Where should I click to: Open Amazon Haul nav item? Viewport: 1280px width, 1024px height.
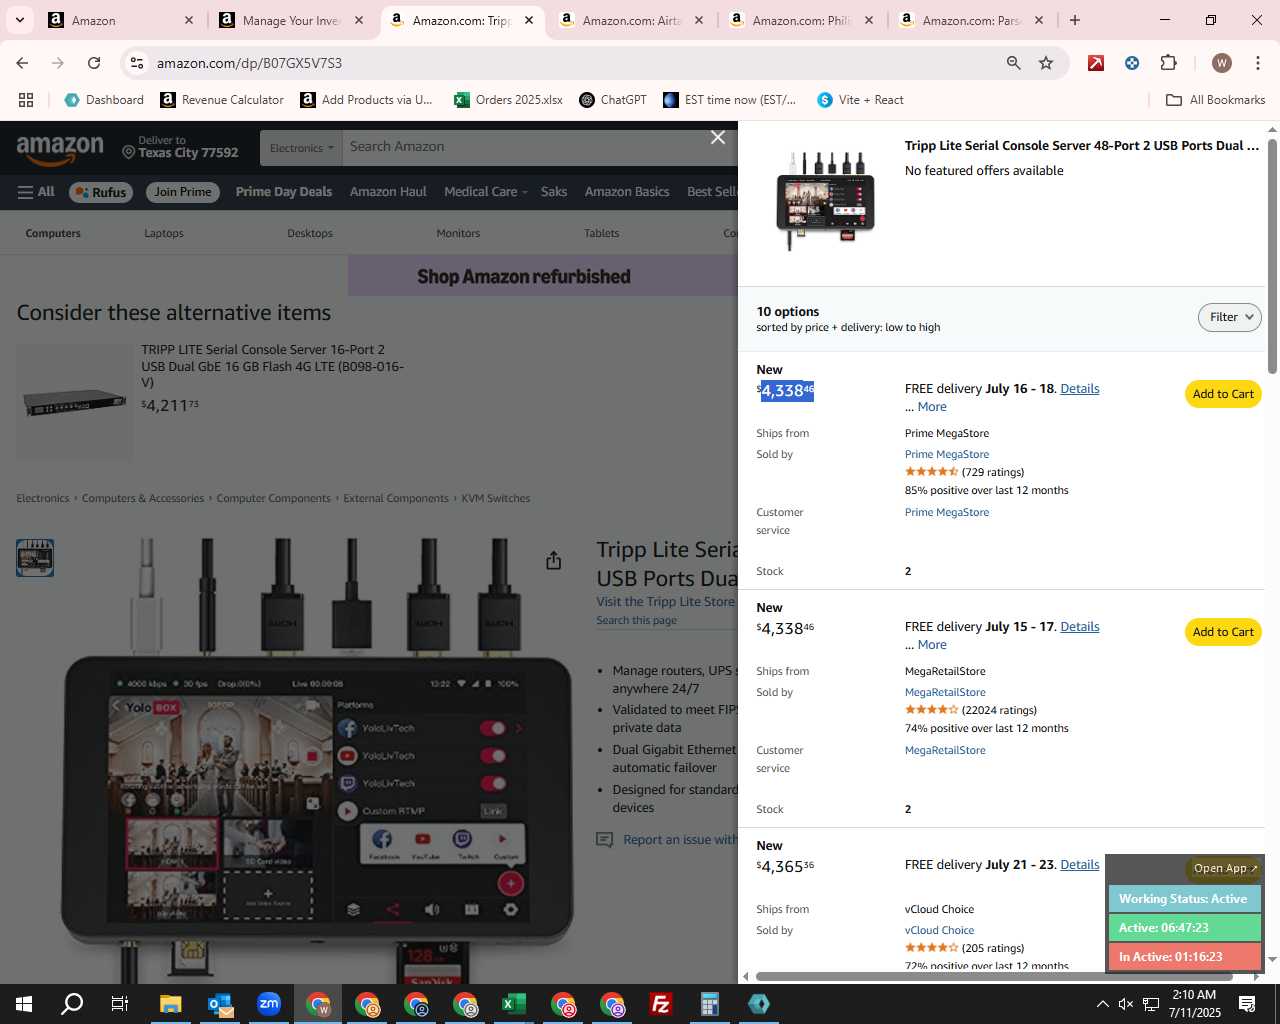tap(388, 192)
